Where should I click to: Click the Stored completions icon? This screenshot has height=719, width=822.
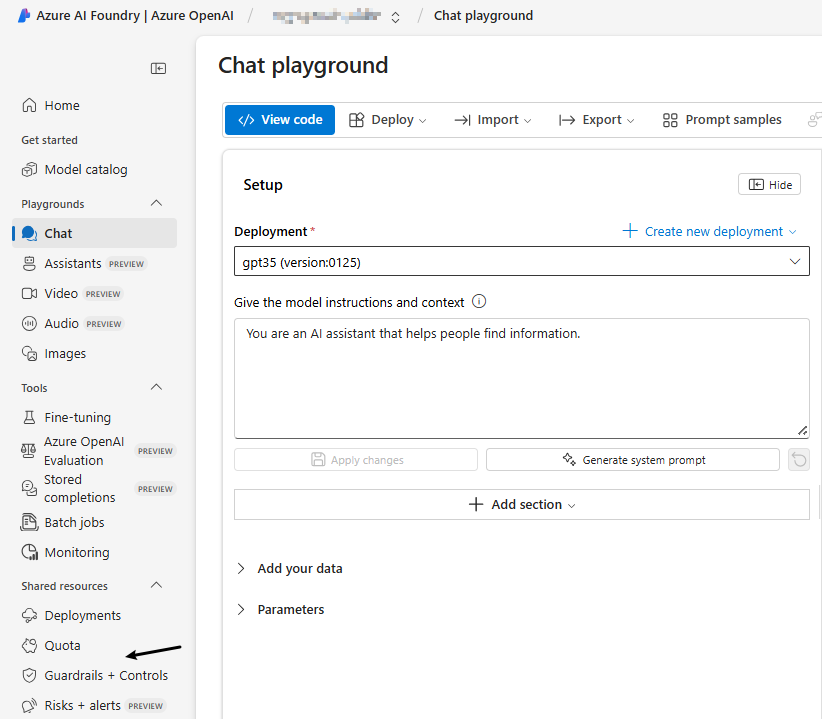(29, 488)
